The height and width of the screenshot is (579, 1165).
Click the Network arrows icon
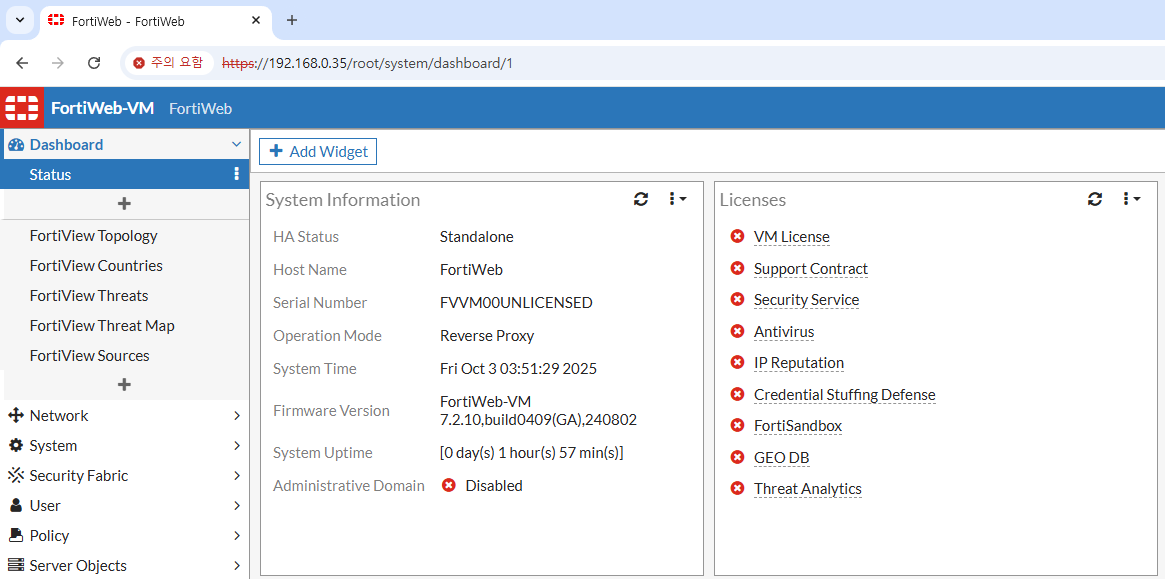click(16, 415)
